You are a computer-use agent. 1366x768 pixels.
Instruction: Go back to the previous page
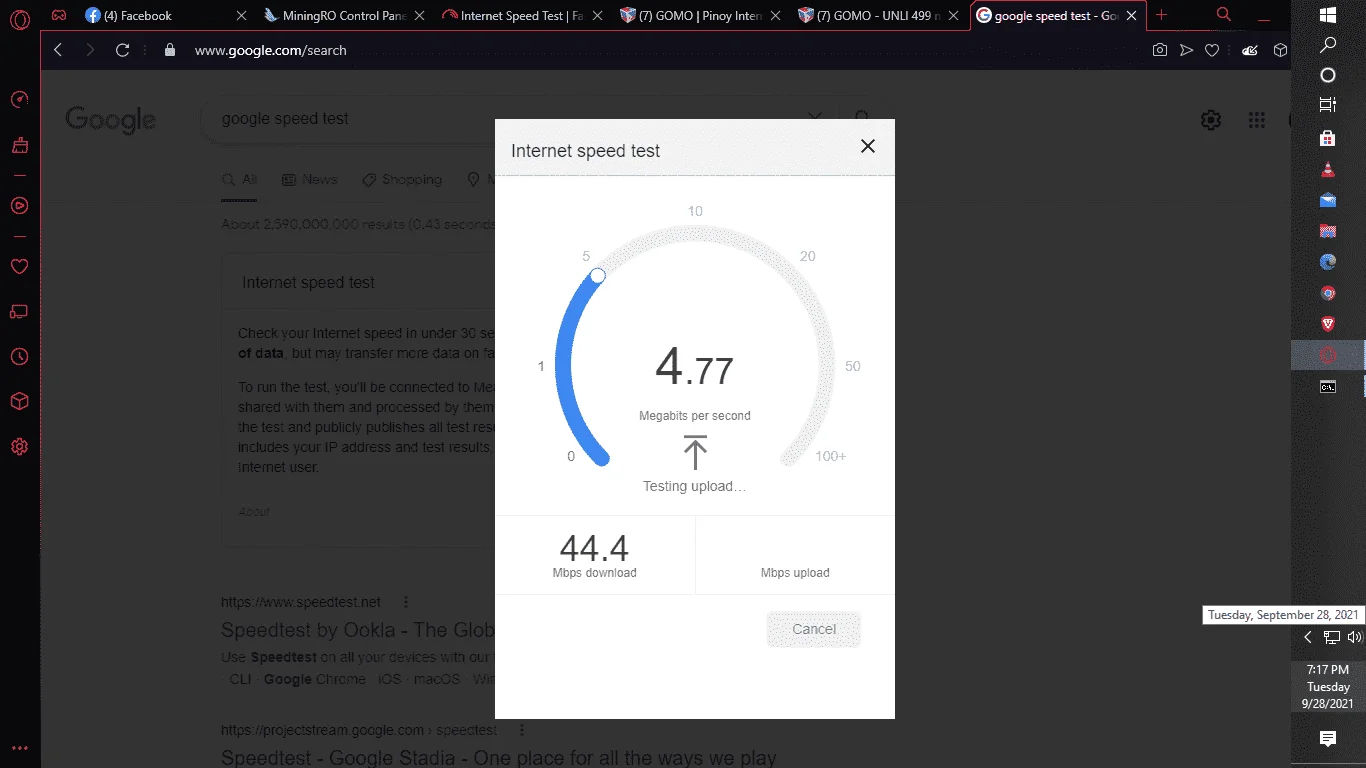coord(58,50)
